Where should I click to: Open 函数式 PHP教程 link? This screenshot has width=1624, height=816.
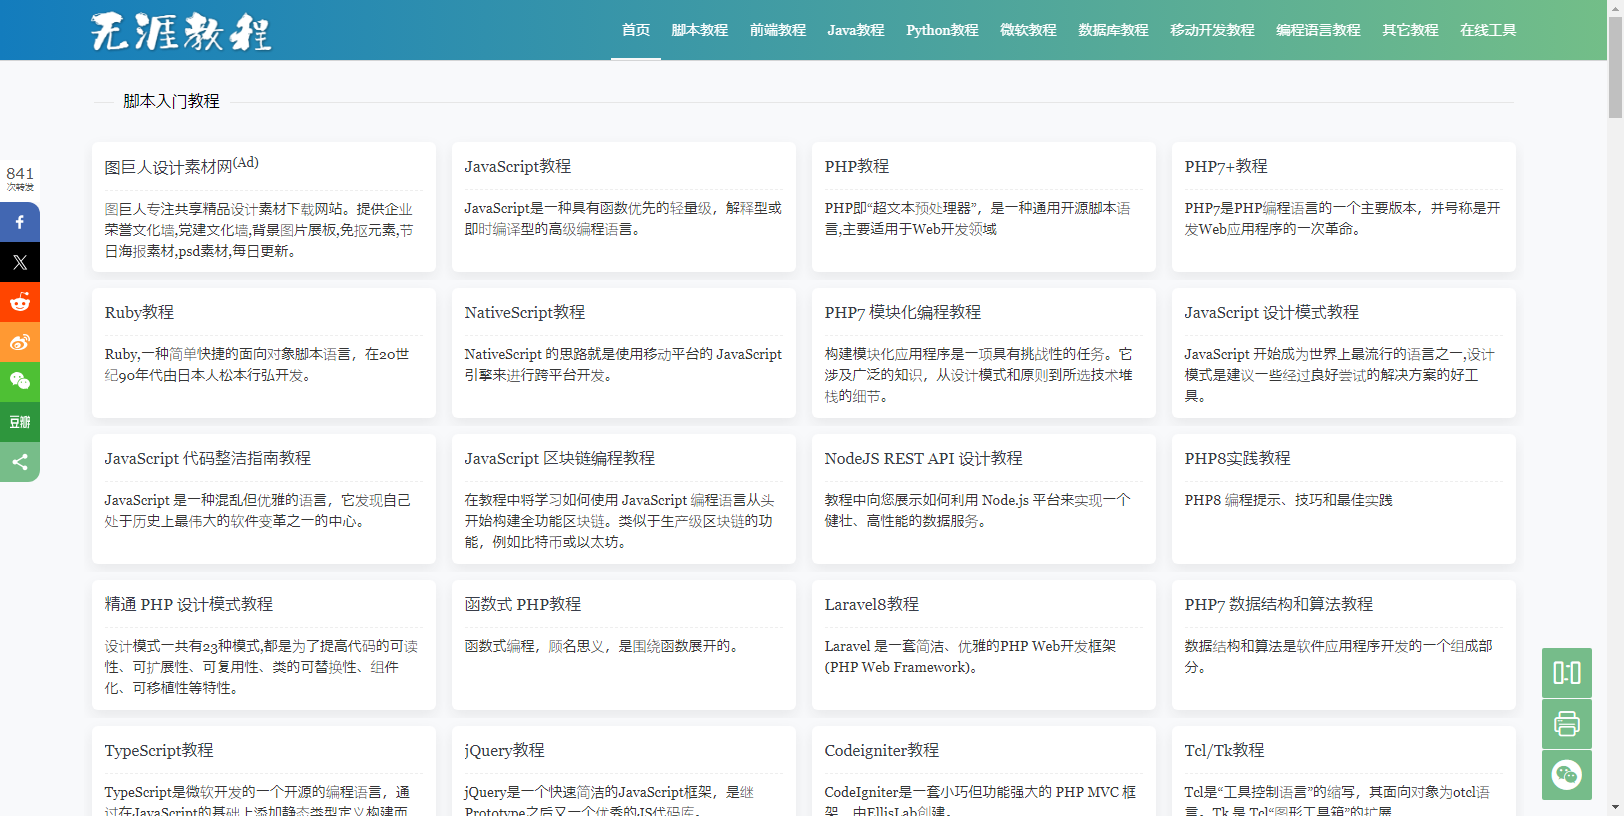pos(523,604)
